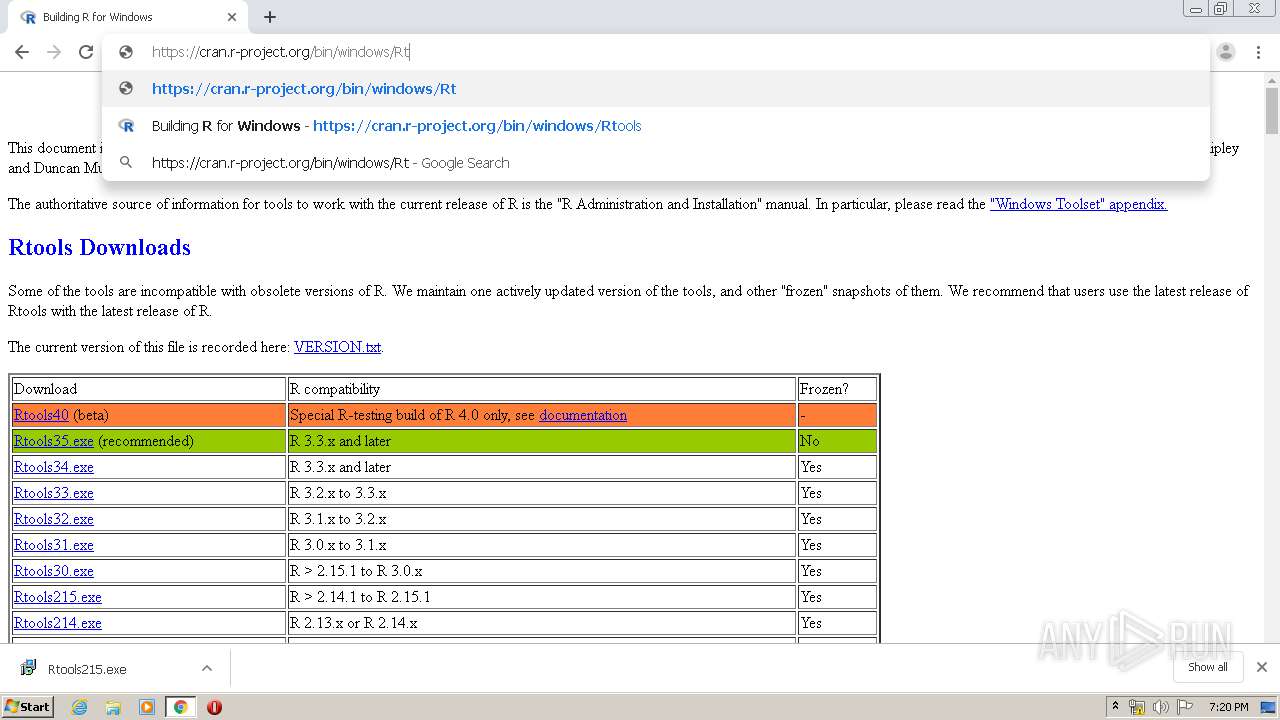This screenshot has width=1280, height=720.
Task: Show all downloads
Action: (1208, 667)
